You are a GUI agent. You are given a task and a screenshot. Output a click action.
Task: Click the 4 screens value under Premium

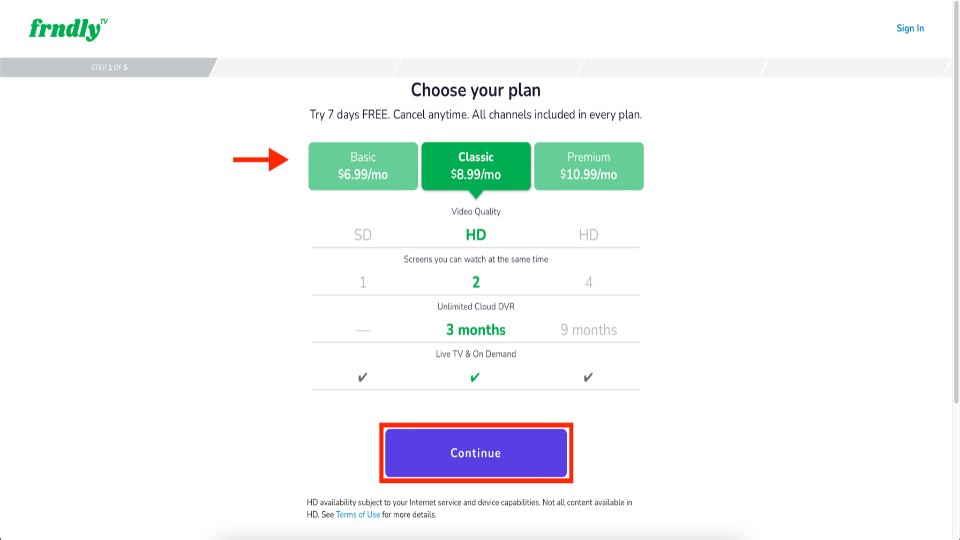(x=588, y=282)
